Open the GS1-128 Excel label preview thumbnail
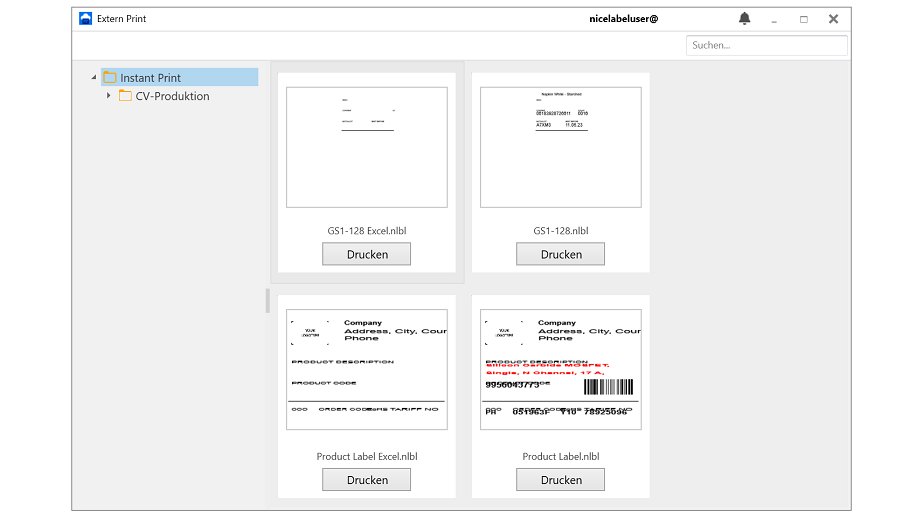923x518 pixels. coord(366,147)
